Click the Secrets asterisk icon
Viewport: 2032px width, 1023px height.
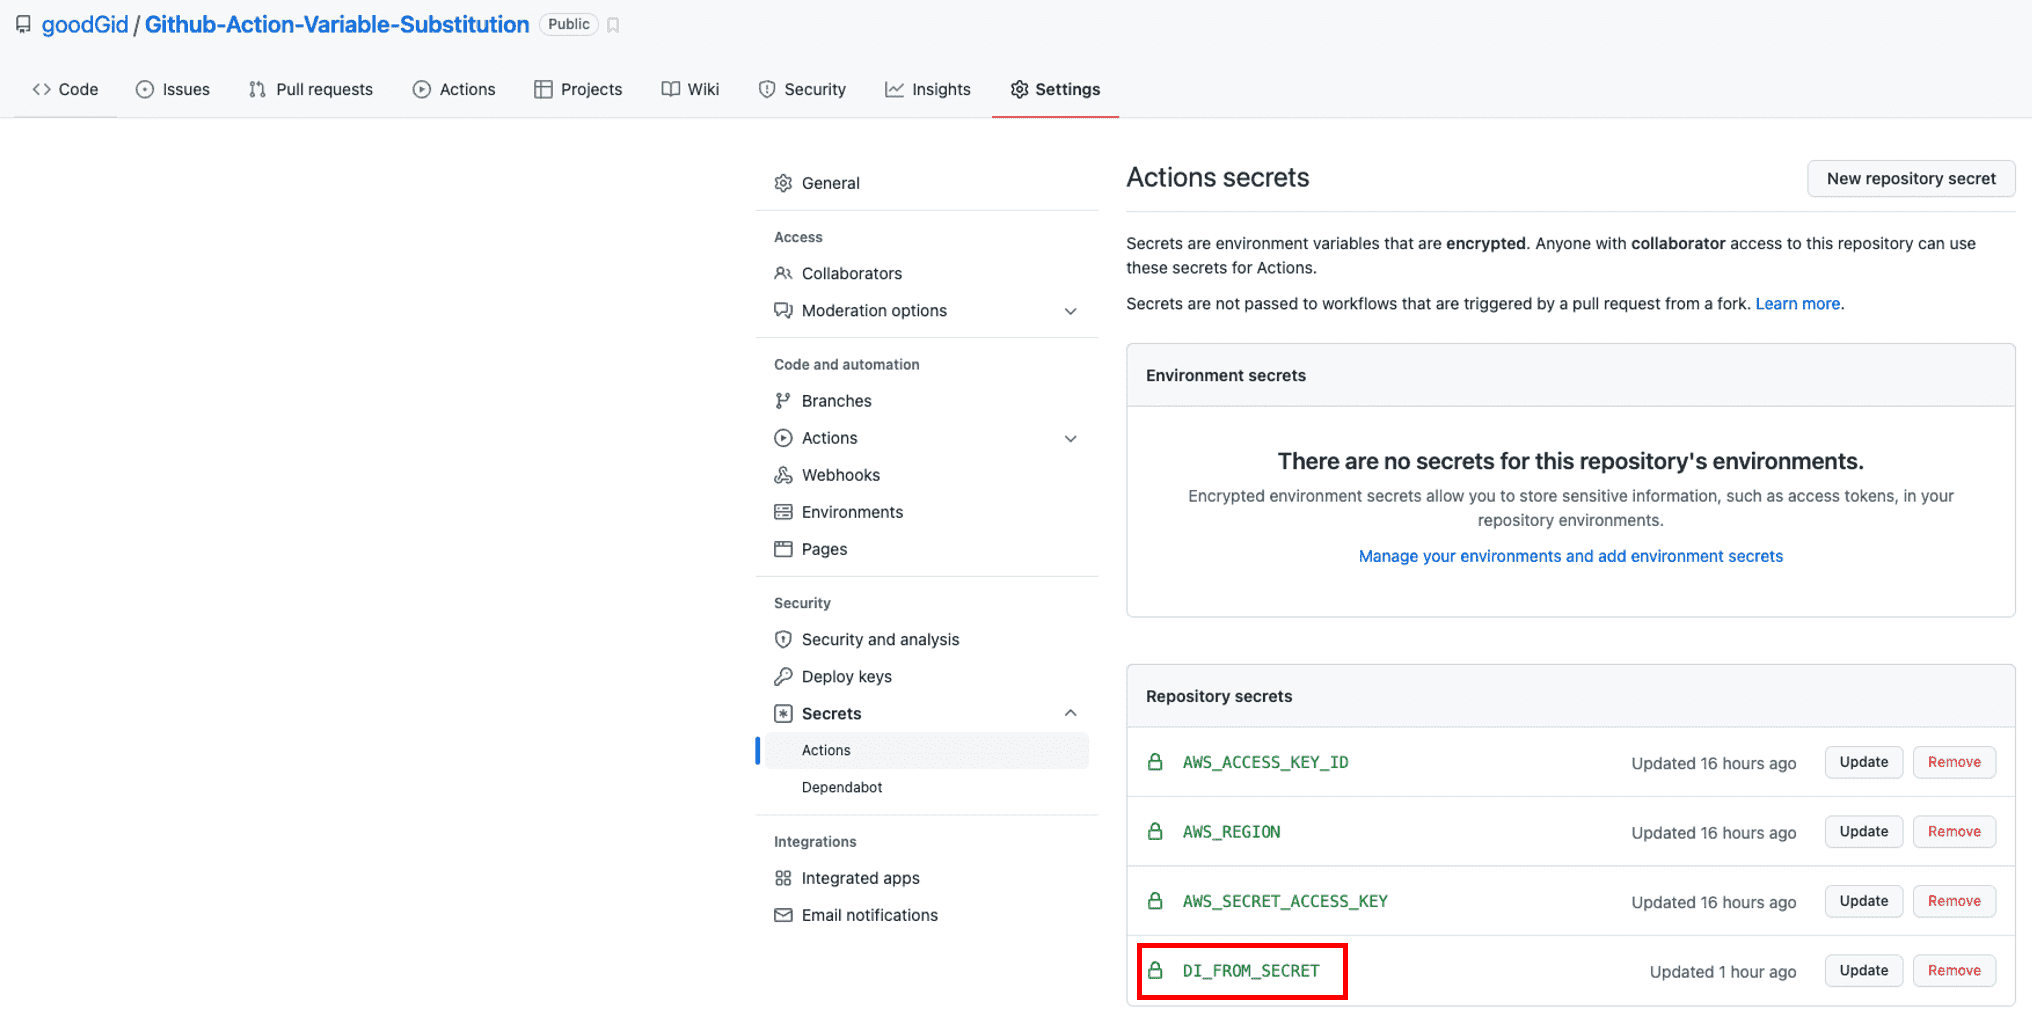click(783, 714)
